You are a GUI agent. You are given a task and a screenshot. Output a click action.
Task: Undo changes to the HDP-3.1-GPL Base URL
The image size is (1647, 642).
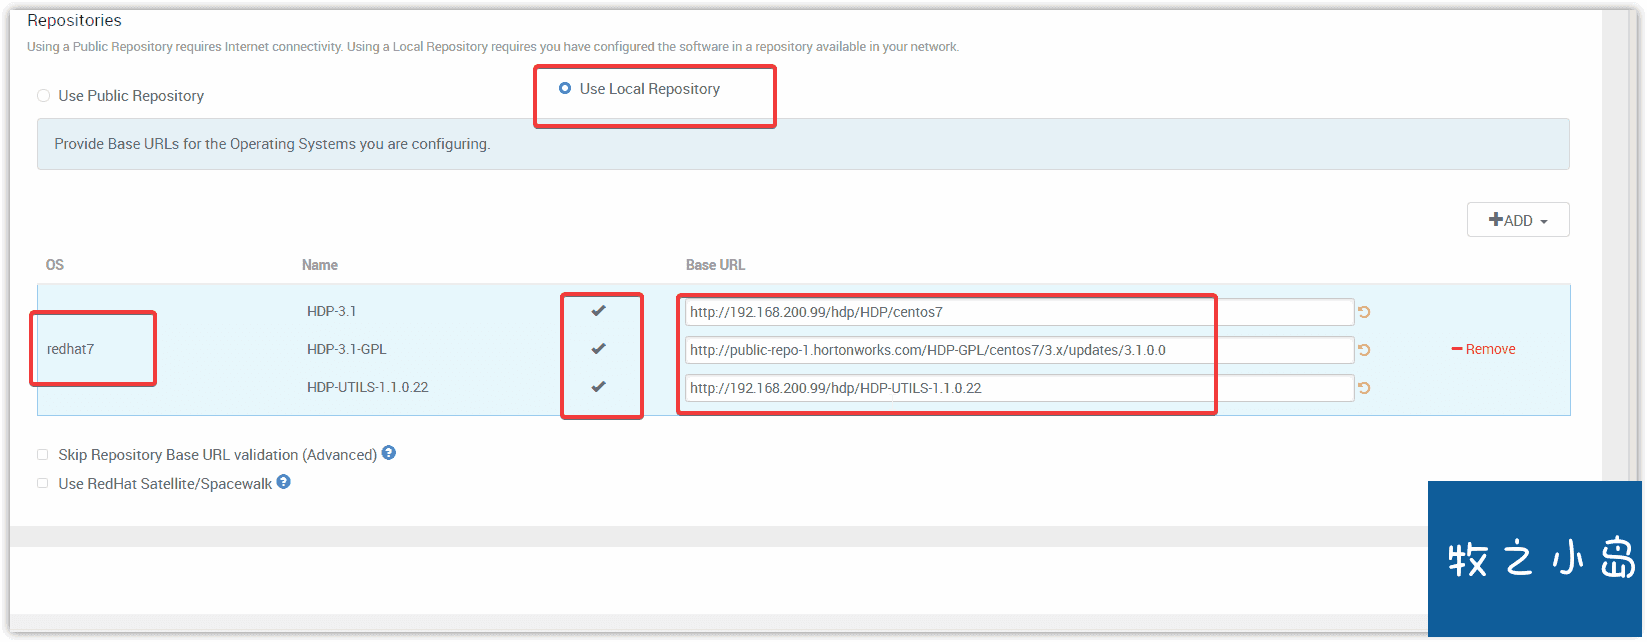point(1364,350)
